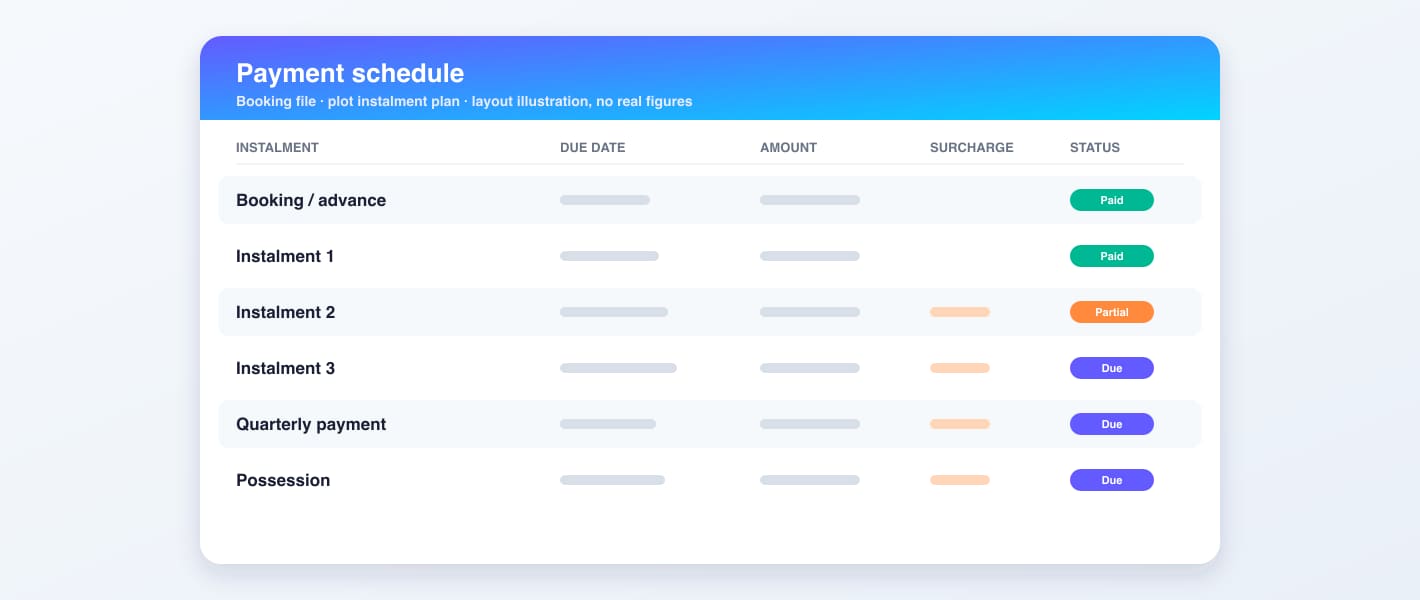The width and height of the screenshot is (1420, 600).
Task: Open the Instalment 3 row
Action: pos(710,368)
